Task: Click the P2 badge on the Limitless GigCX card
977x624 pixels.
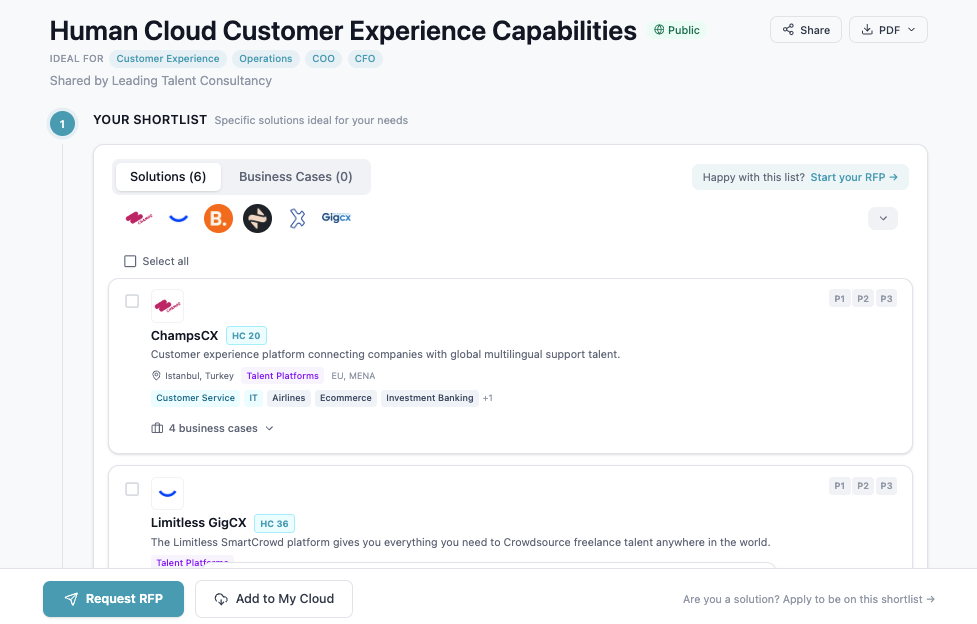Action: [863, 486]
